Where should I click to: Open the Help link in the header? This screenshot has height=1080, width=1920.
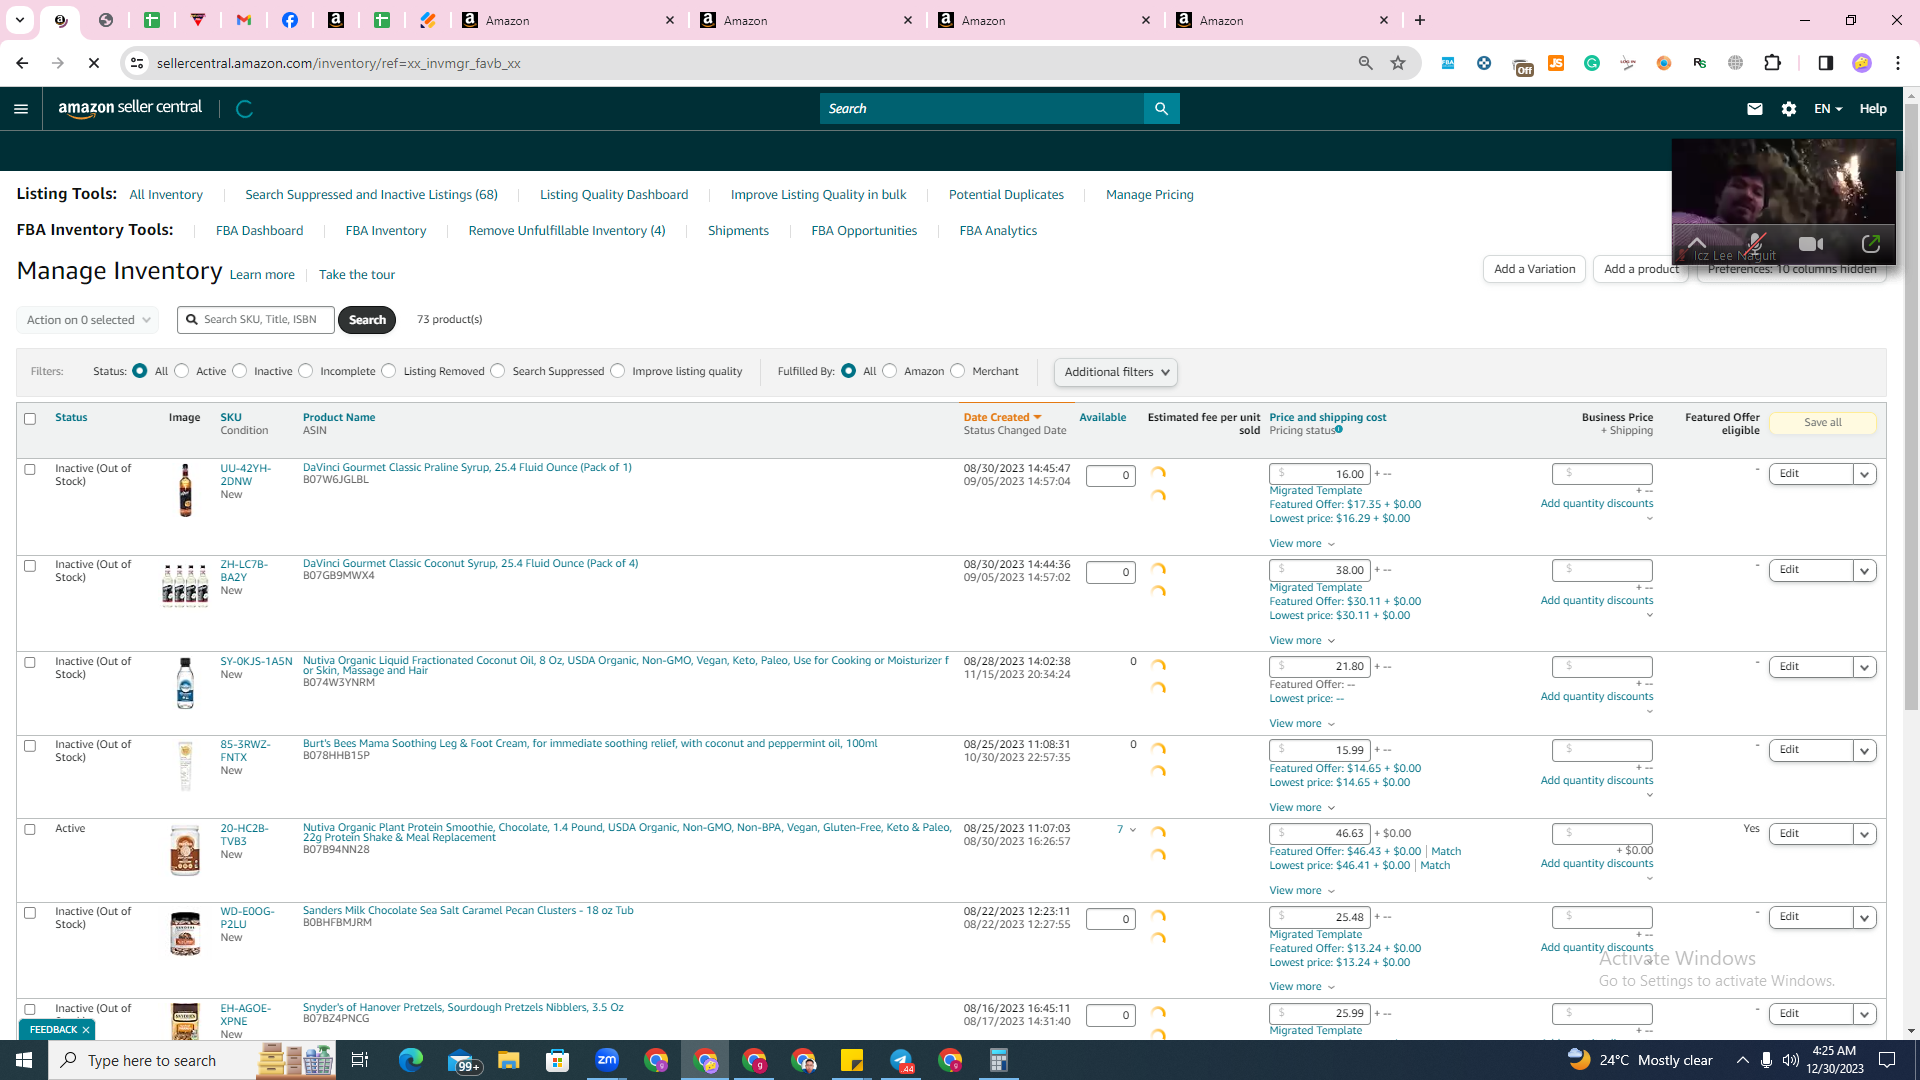coord(1873,109)
